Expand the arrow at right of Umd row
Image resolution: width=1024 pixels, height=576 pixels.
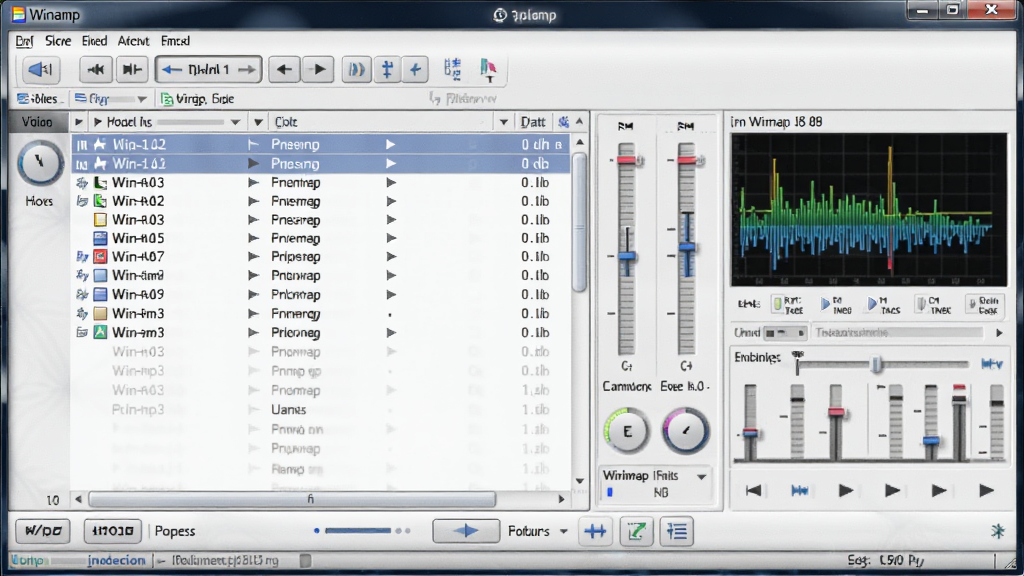999,333
